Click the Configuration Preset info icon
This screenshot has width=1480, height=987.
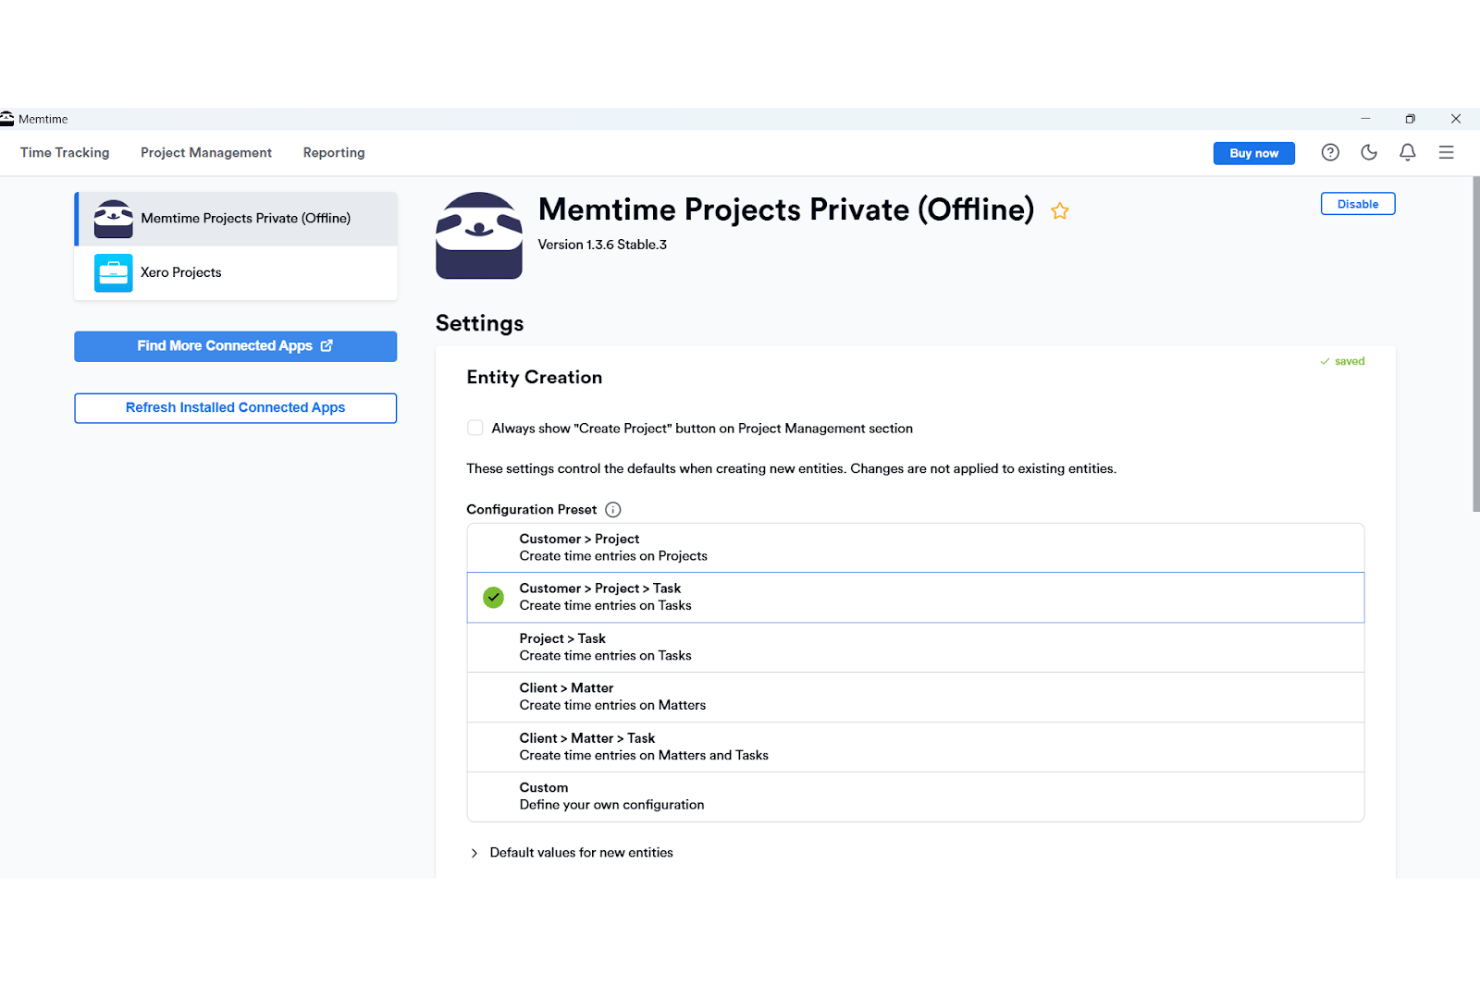(613, 509)
